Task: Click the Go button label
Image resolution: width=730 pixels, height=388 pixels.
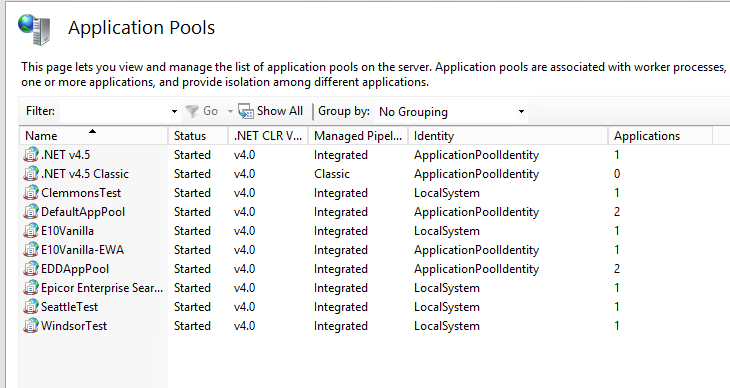Action: pyautogui.click(x=210, y=111)
